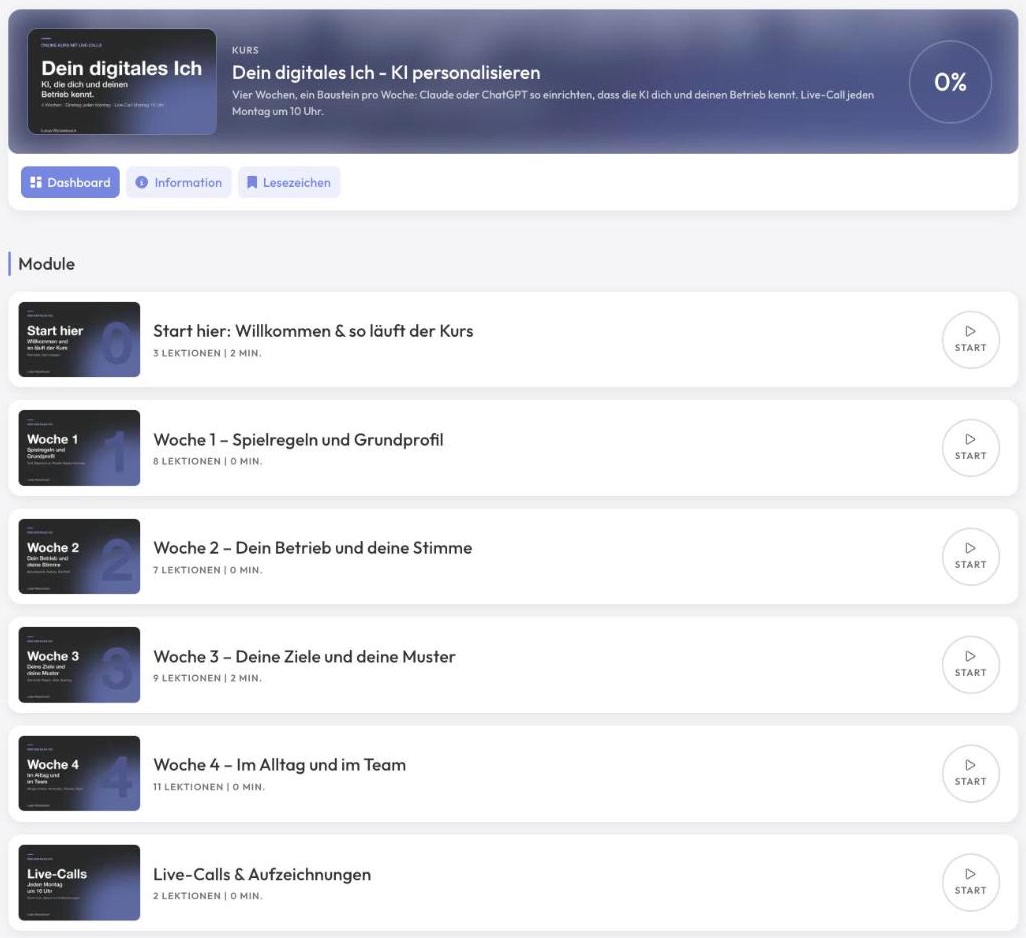Start module Start hier: Willkommen
This screenshot has height=938, width=1026.
[x=970, y=339]
